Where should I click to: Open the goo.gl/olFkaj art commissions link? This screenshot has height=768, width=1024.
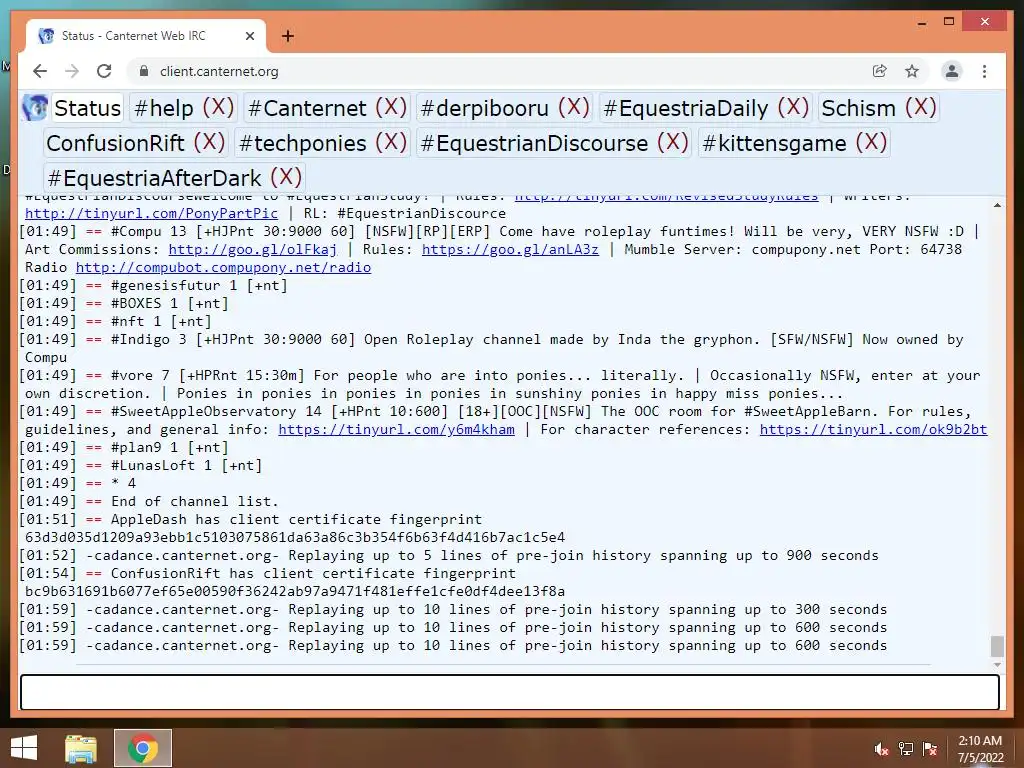[253, 249]
